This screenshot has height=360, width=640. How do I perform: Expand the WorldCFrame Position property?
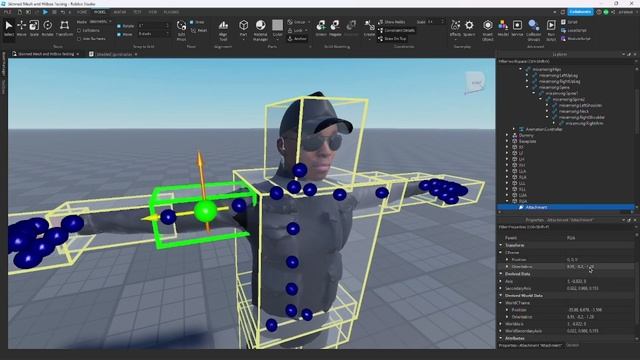(x=507, y=310)
